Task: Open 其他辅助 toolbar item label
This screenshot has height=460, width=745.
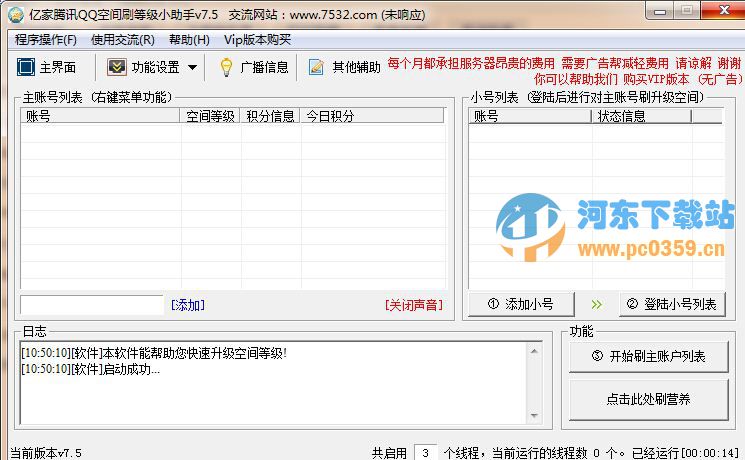Action: 356,67
